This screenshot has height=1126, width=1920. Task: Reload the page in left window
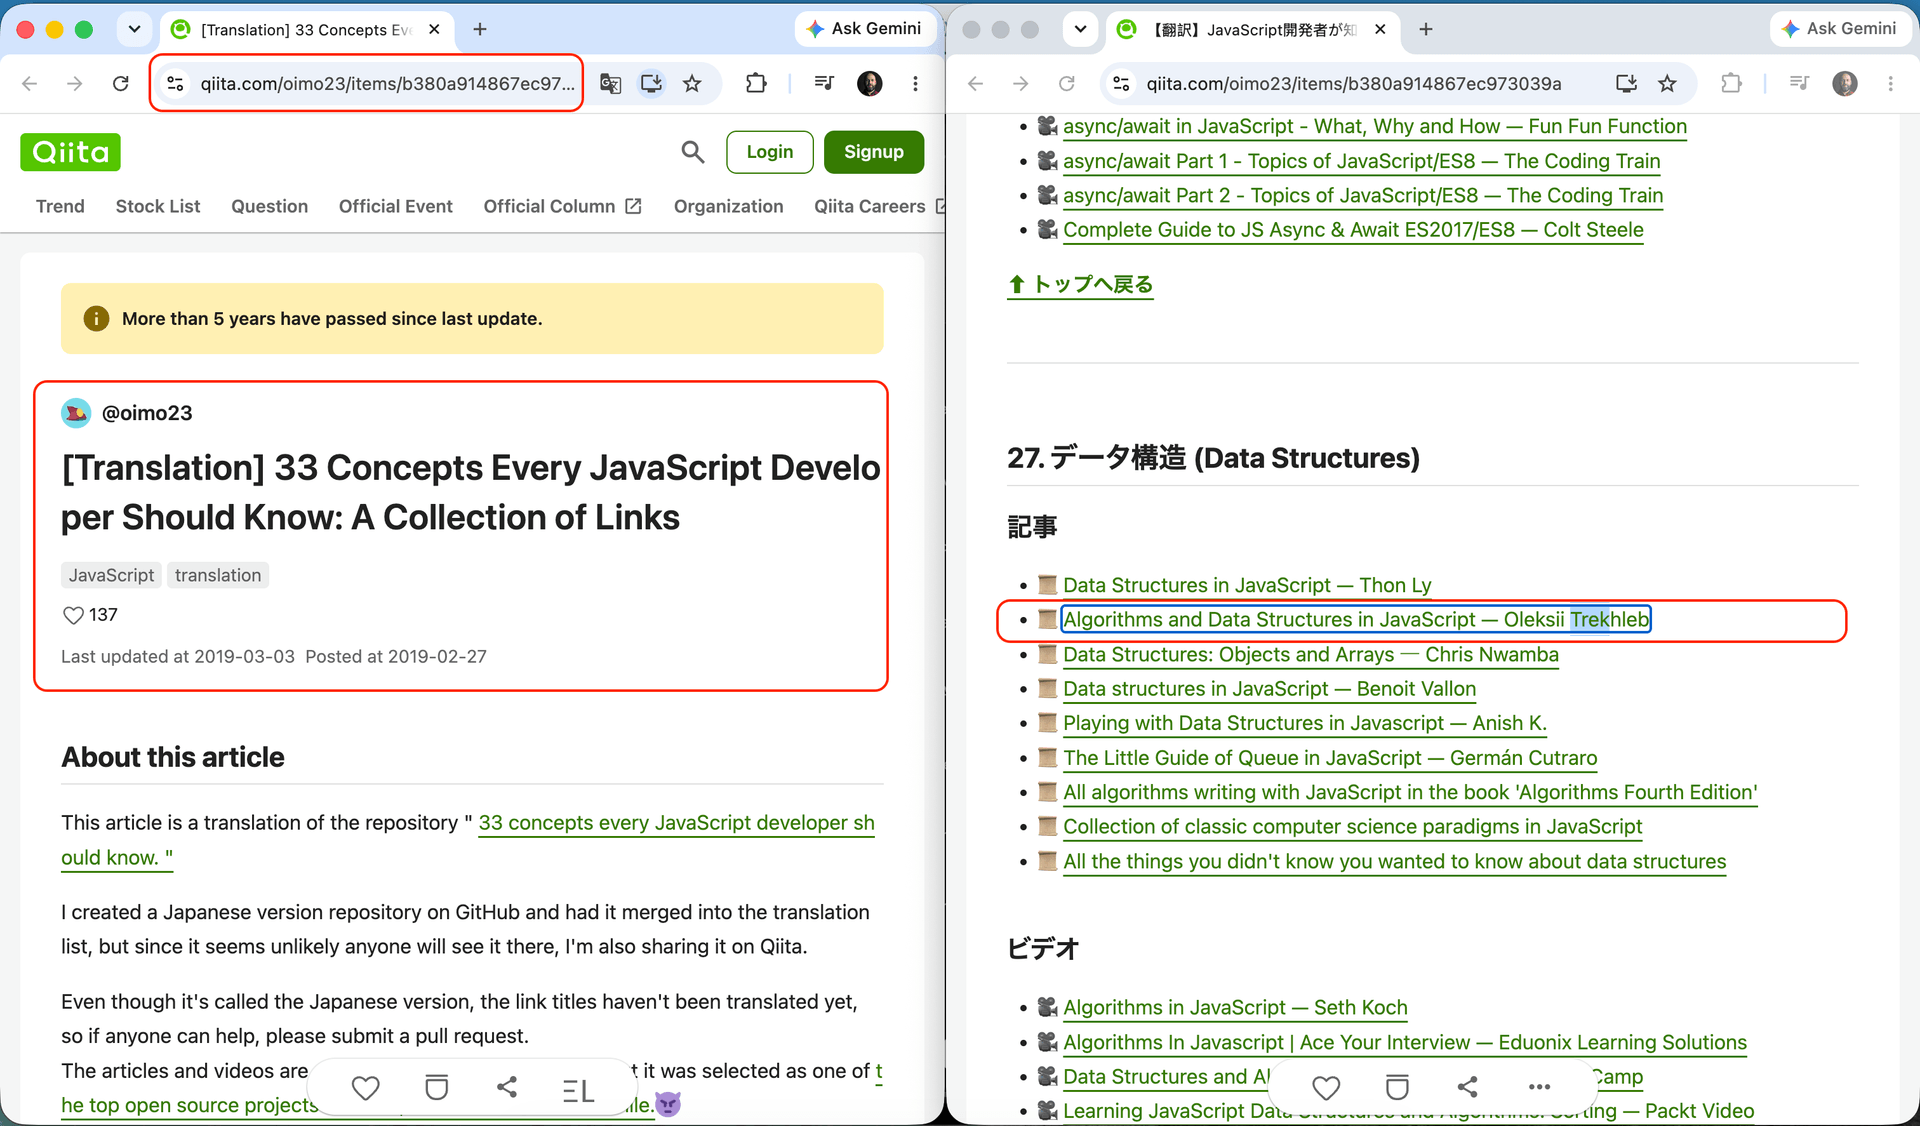[121, 84]
